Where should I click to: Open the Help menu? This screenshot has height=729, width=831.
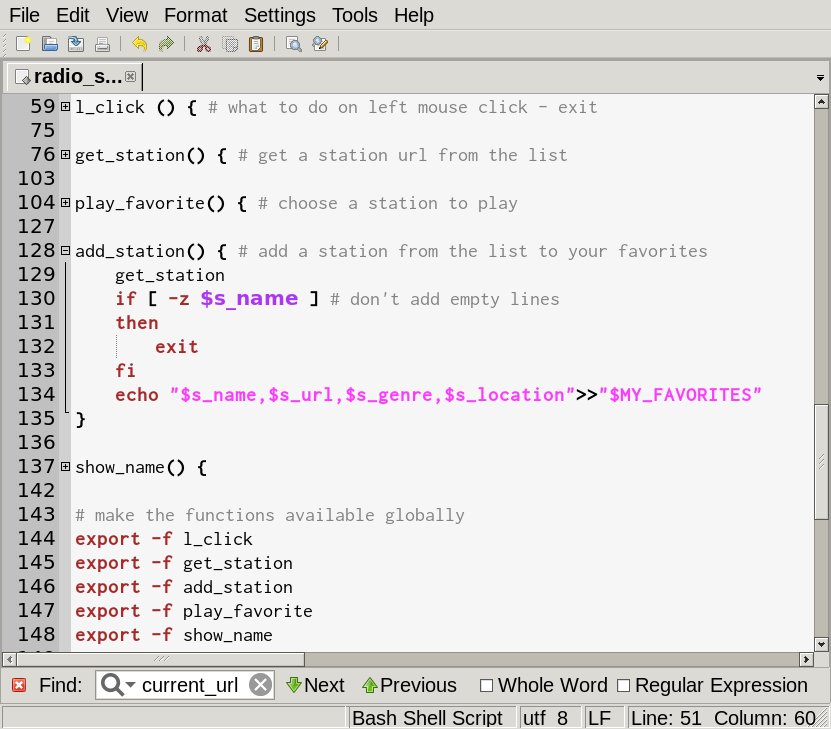click(413, 15)
